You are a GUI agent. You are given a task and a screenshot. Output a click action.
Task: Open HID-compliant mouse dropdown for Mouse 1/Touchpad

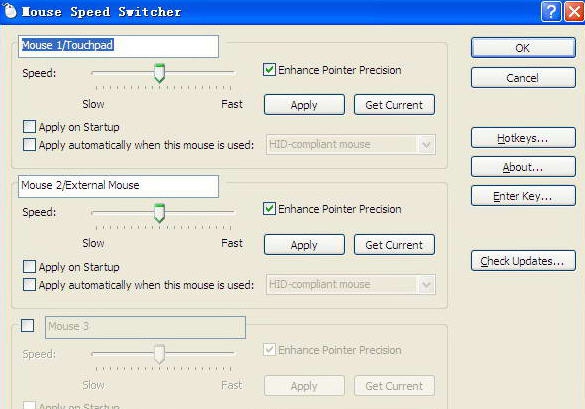tap(351, 144)
